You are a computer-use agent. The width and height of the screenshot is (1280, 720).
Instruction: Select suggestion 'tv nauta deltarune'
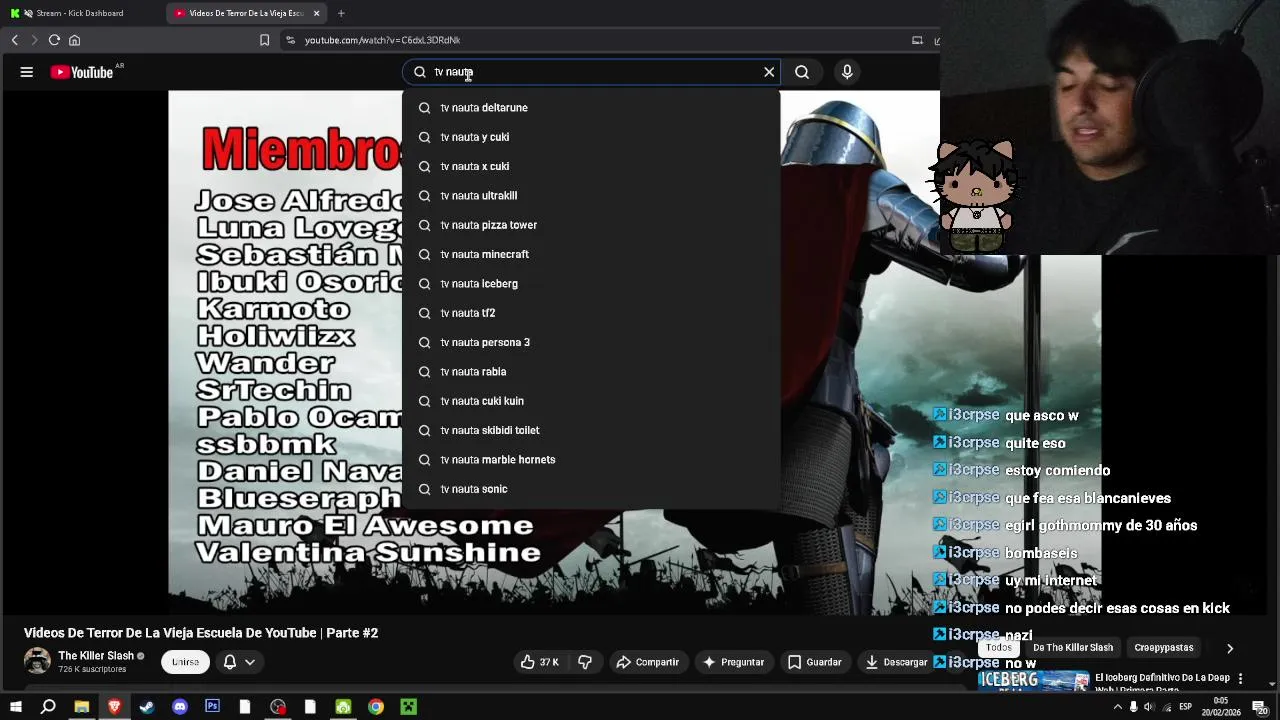(591, 108)
